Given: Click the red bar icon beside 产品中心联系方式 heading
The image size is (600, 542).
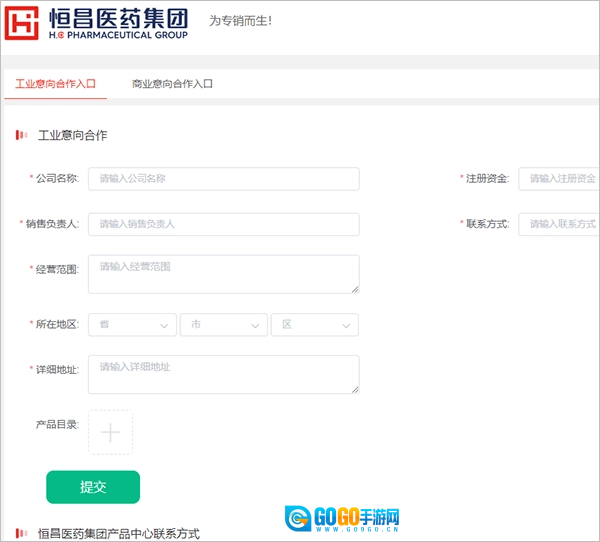Looking at the screenshot, I should pos(21,534).
